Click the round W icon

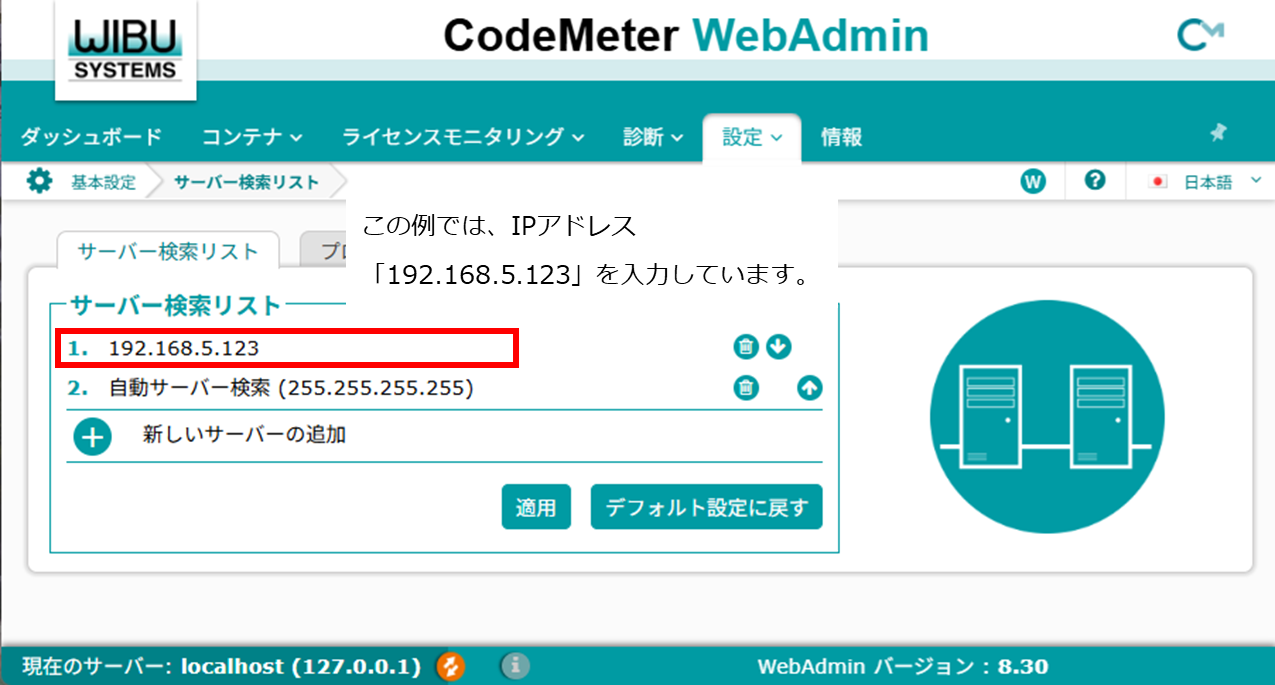1032,182
